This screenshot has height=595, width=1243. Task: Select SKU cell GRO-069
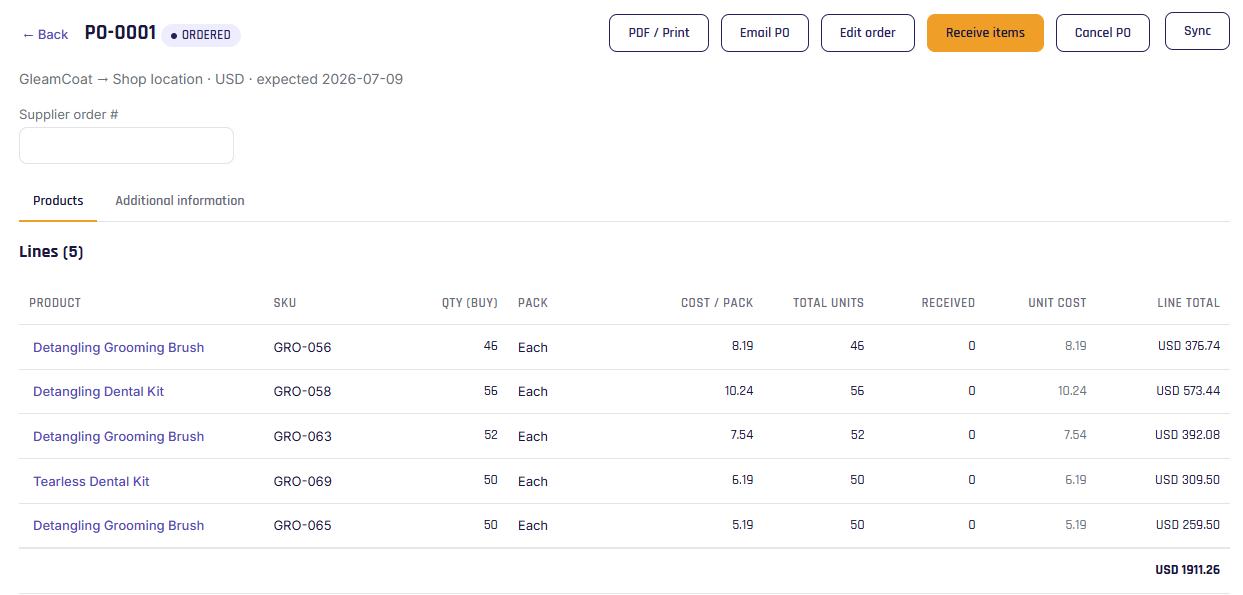[302, 481]
